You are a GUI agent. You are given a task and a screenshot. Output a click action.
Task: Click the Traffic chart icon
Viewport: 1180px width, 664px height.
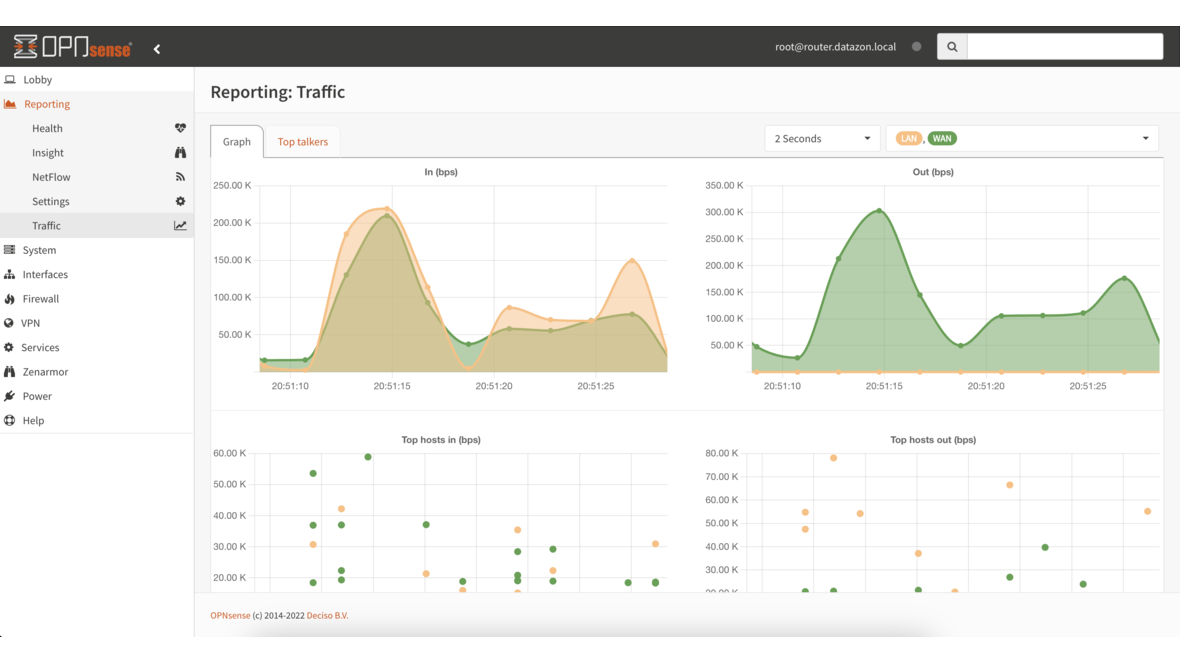180,225
